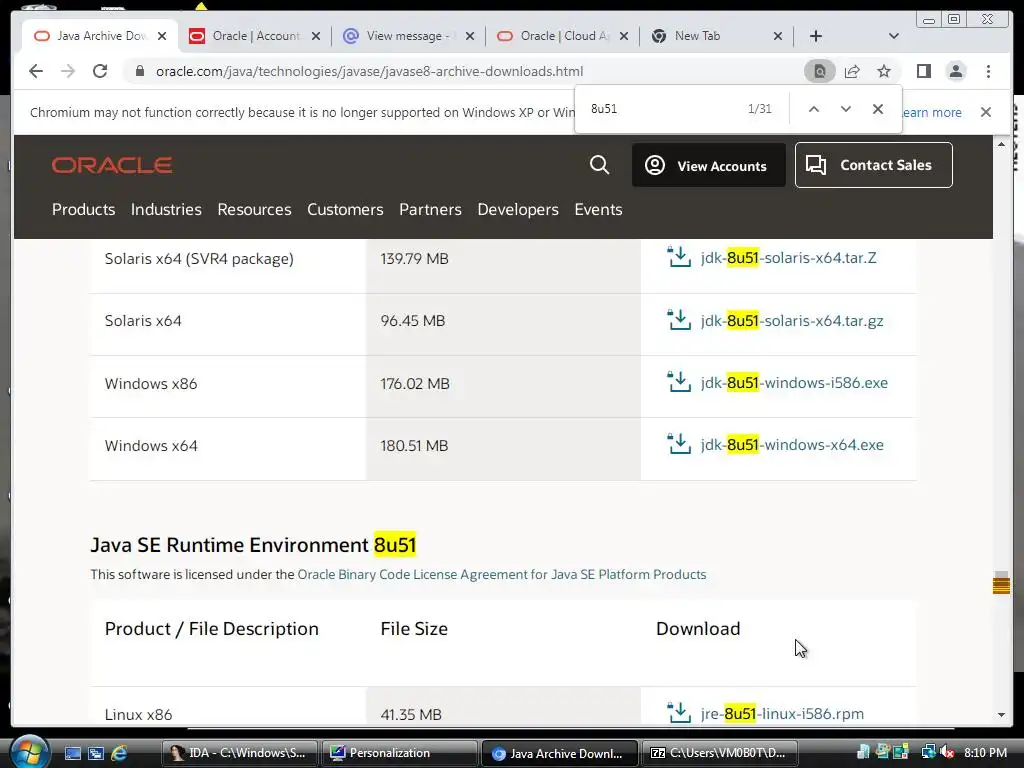Click the scrollbar down arrow

1001,714
